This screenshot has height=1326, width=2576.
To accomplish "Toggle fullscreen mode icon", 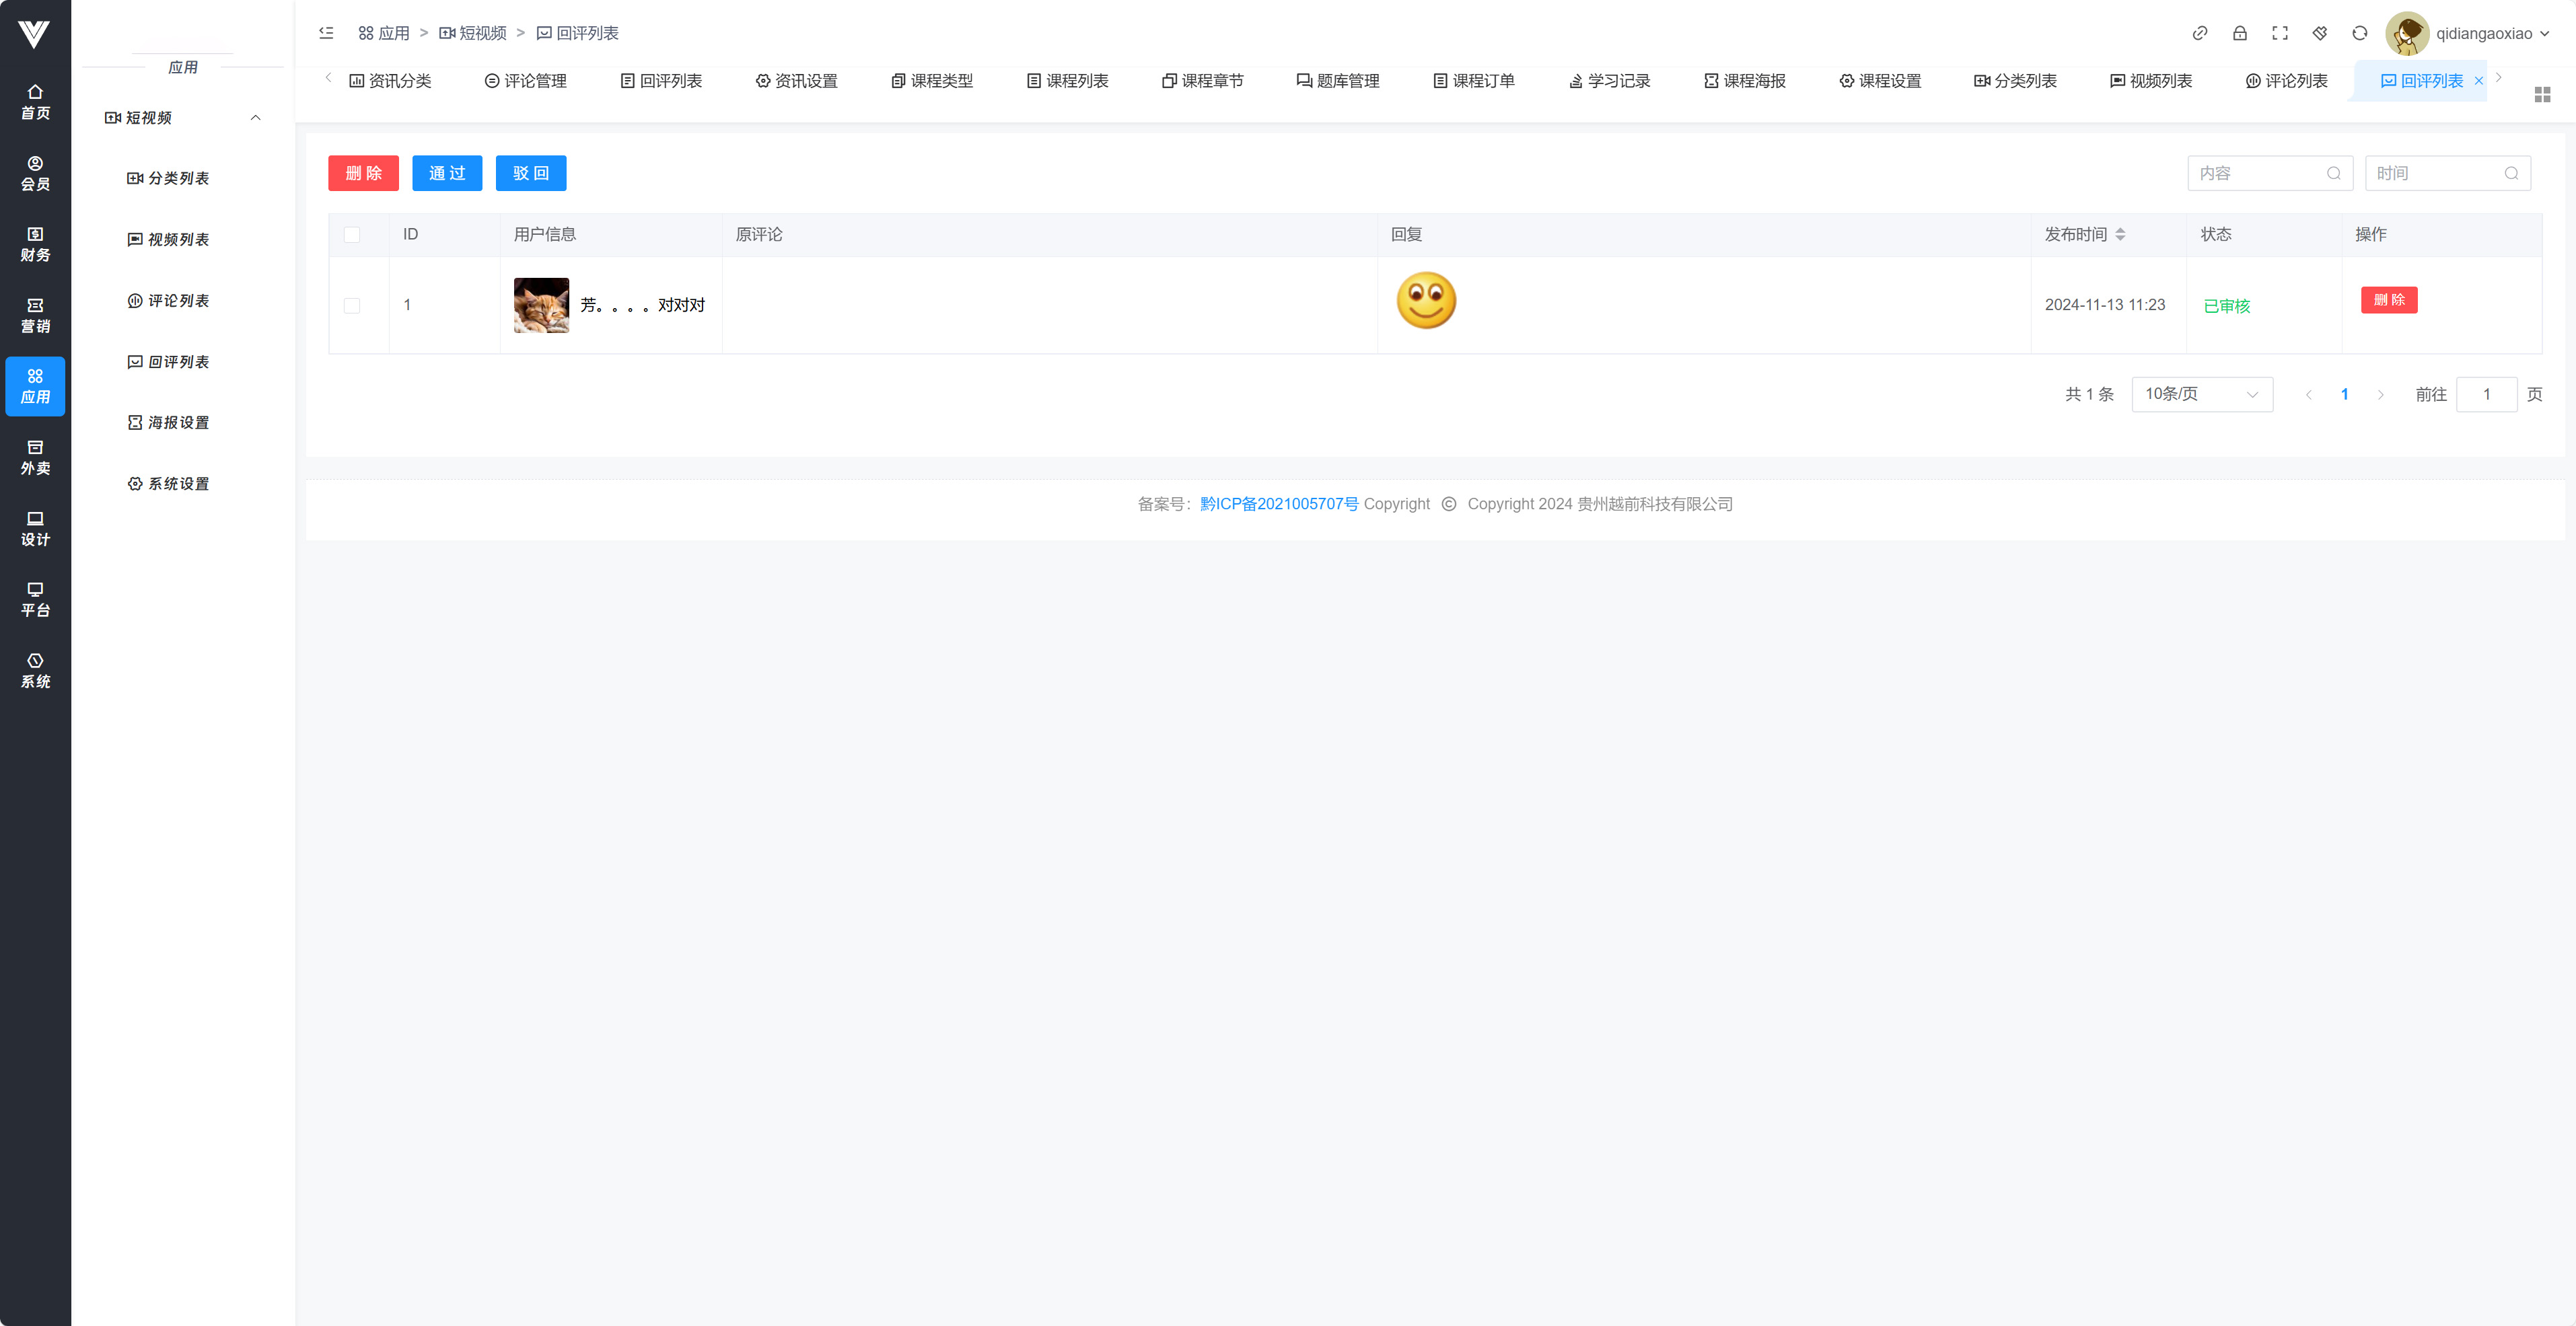I will [x=2280, y=33].
